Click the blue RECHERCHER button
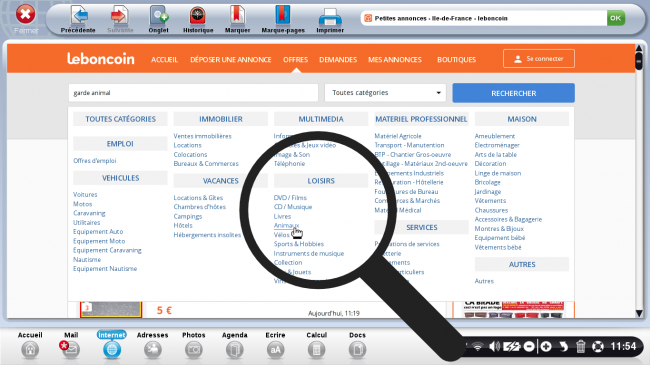The height and width of the screenshot is (365, 650). [514, 93]
